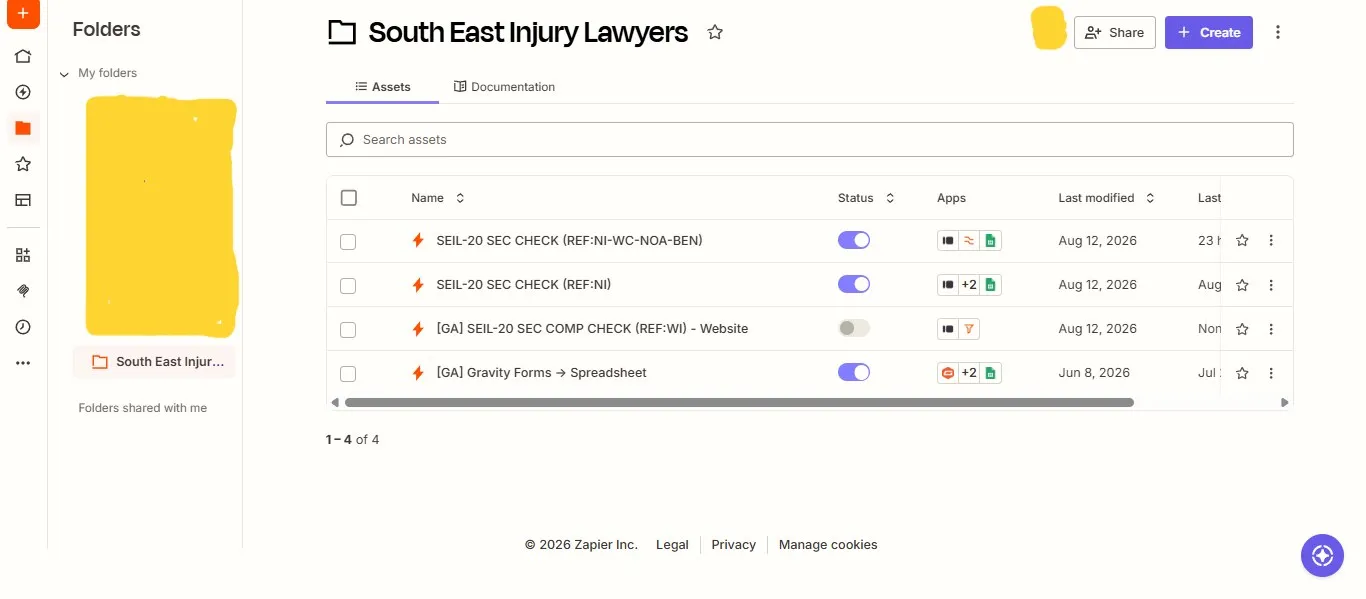Open the Apps grid icon in sidebar
The width and height of the screenshot is (1366, 599).
coord(23,255)
